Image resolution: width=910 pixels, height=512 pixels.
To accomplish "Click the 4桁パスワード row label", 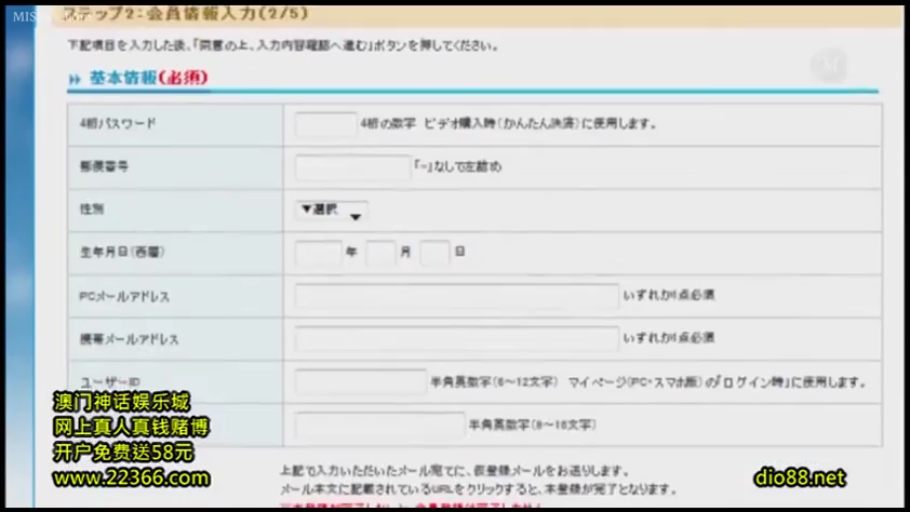I will point(118,124).
